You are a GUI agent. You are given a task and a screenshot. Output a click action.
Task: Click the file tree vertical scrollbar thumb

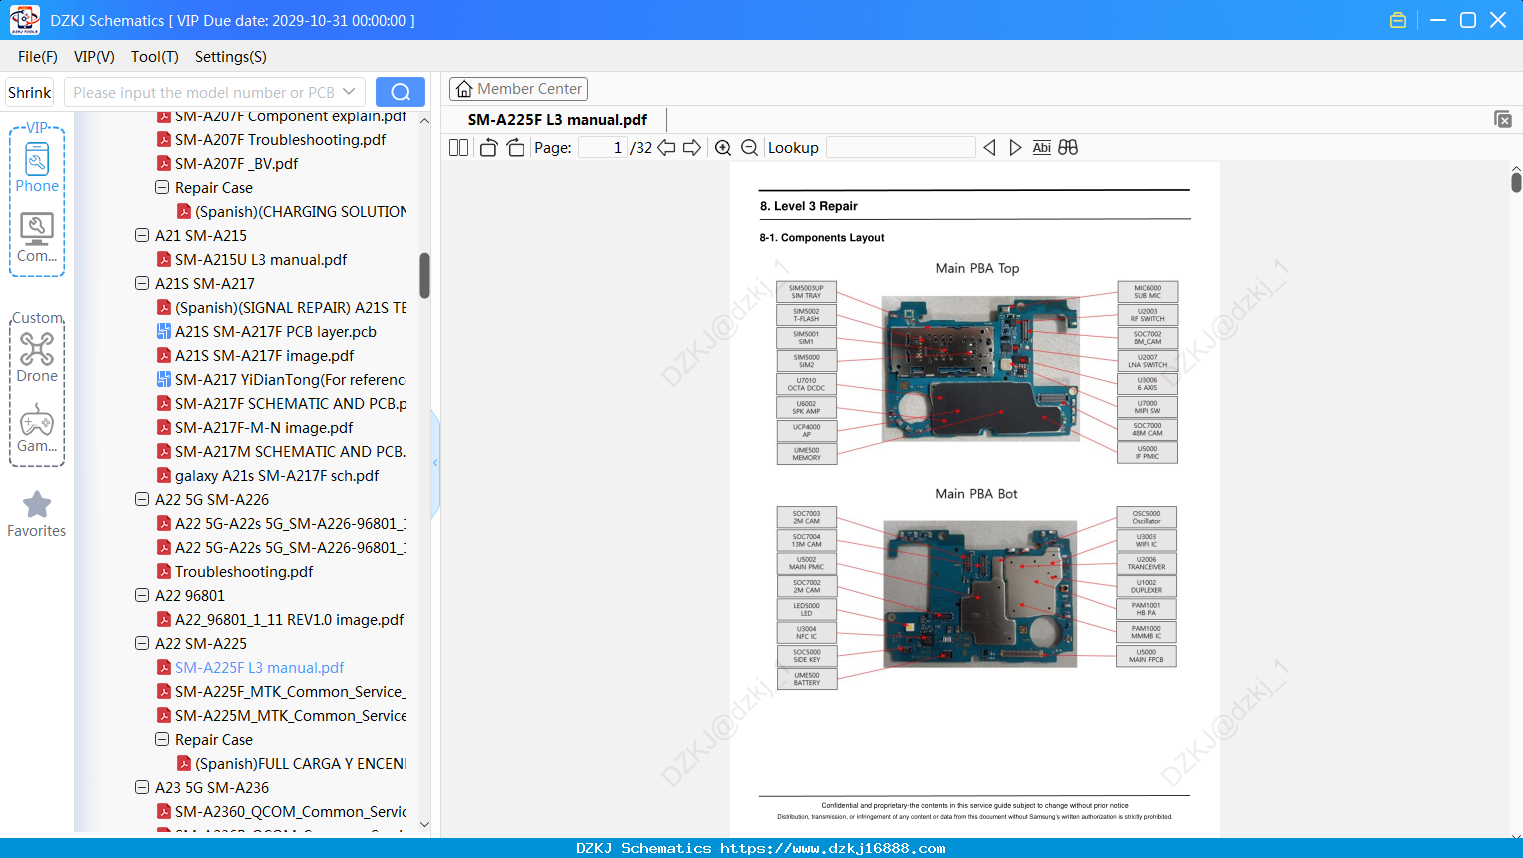tap(424, 275)
